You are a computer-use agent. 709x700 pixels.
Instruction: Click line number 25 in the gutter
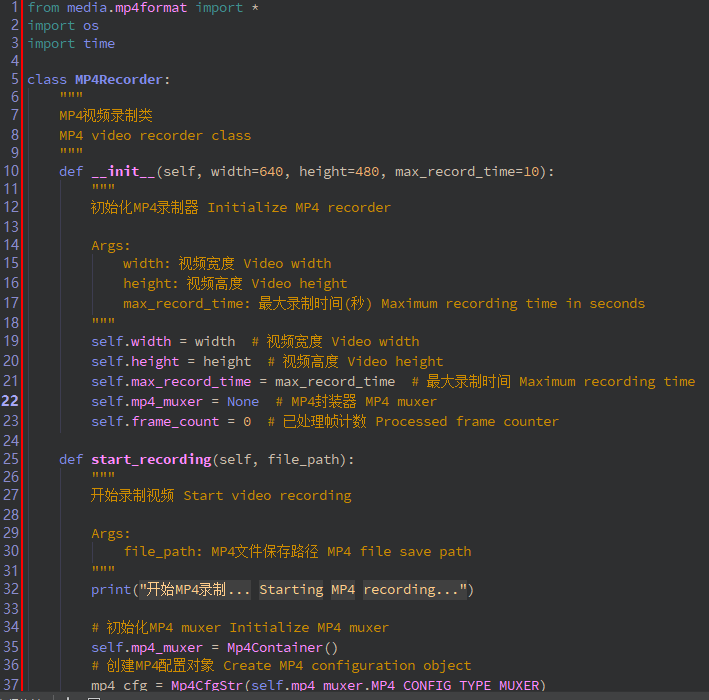(x=11, y=459)
